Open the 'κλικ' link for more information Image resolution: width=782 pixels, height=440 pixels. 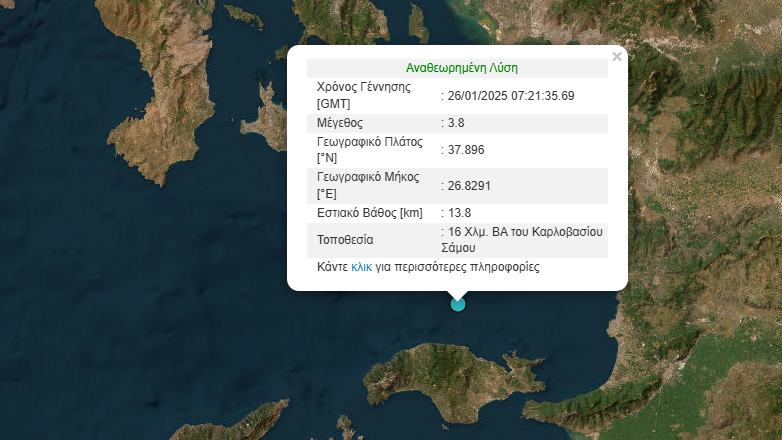[x=362, y=267]
